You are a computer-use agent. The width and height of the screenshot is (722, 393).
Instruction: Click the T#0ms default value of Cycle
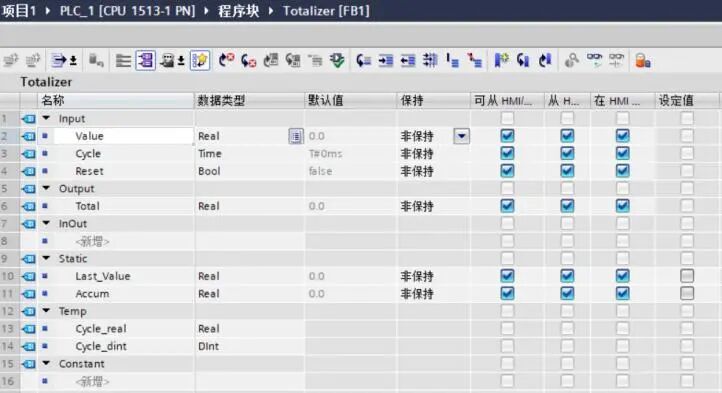pos(326,153)
